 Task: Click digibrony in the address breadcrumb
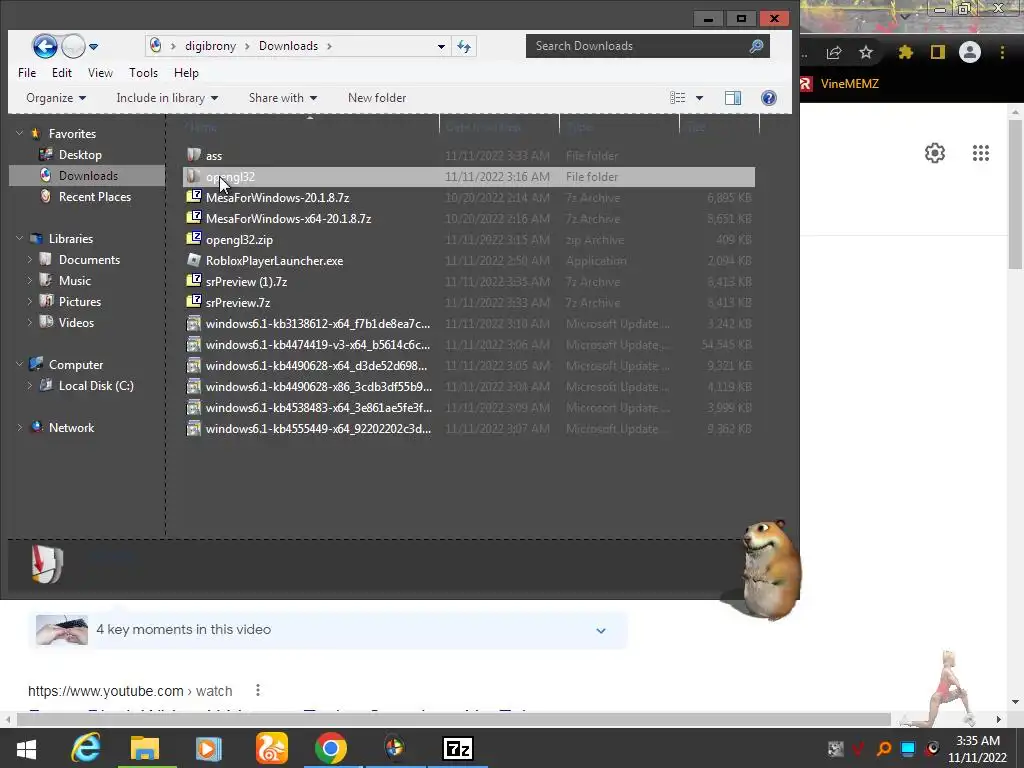pyautogui.click(x=210, y=46)
